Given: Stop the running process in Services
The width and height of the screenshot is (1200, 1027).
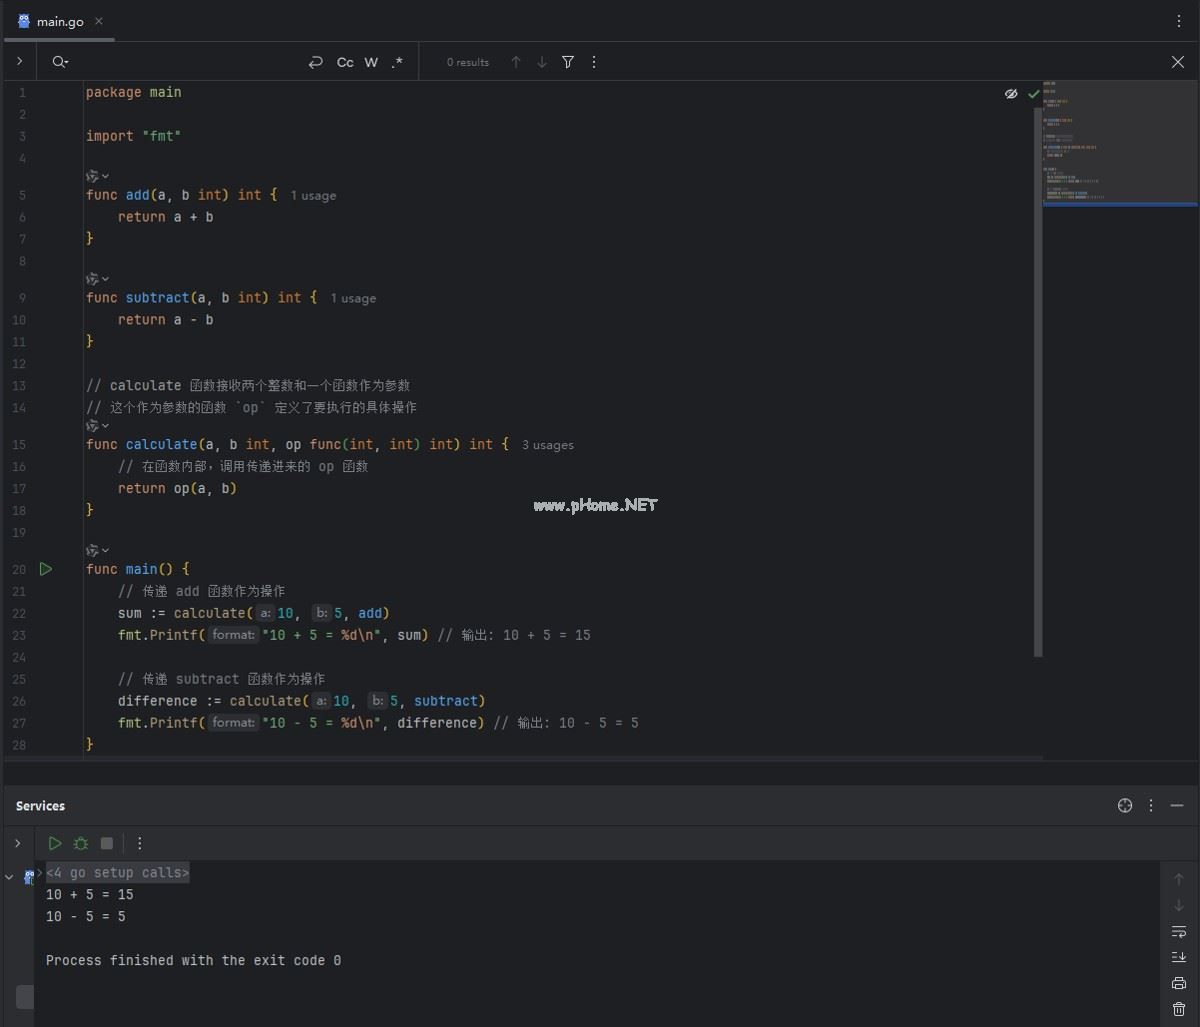Looking at the screenshot, I should 107,843.
